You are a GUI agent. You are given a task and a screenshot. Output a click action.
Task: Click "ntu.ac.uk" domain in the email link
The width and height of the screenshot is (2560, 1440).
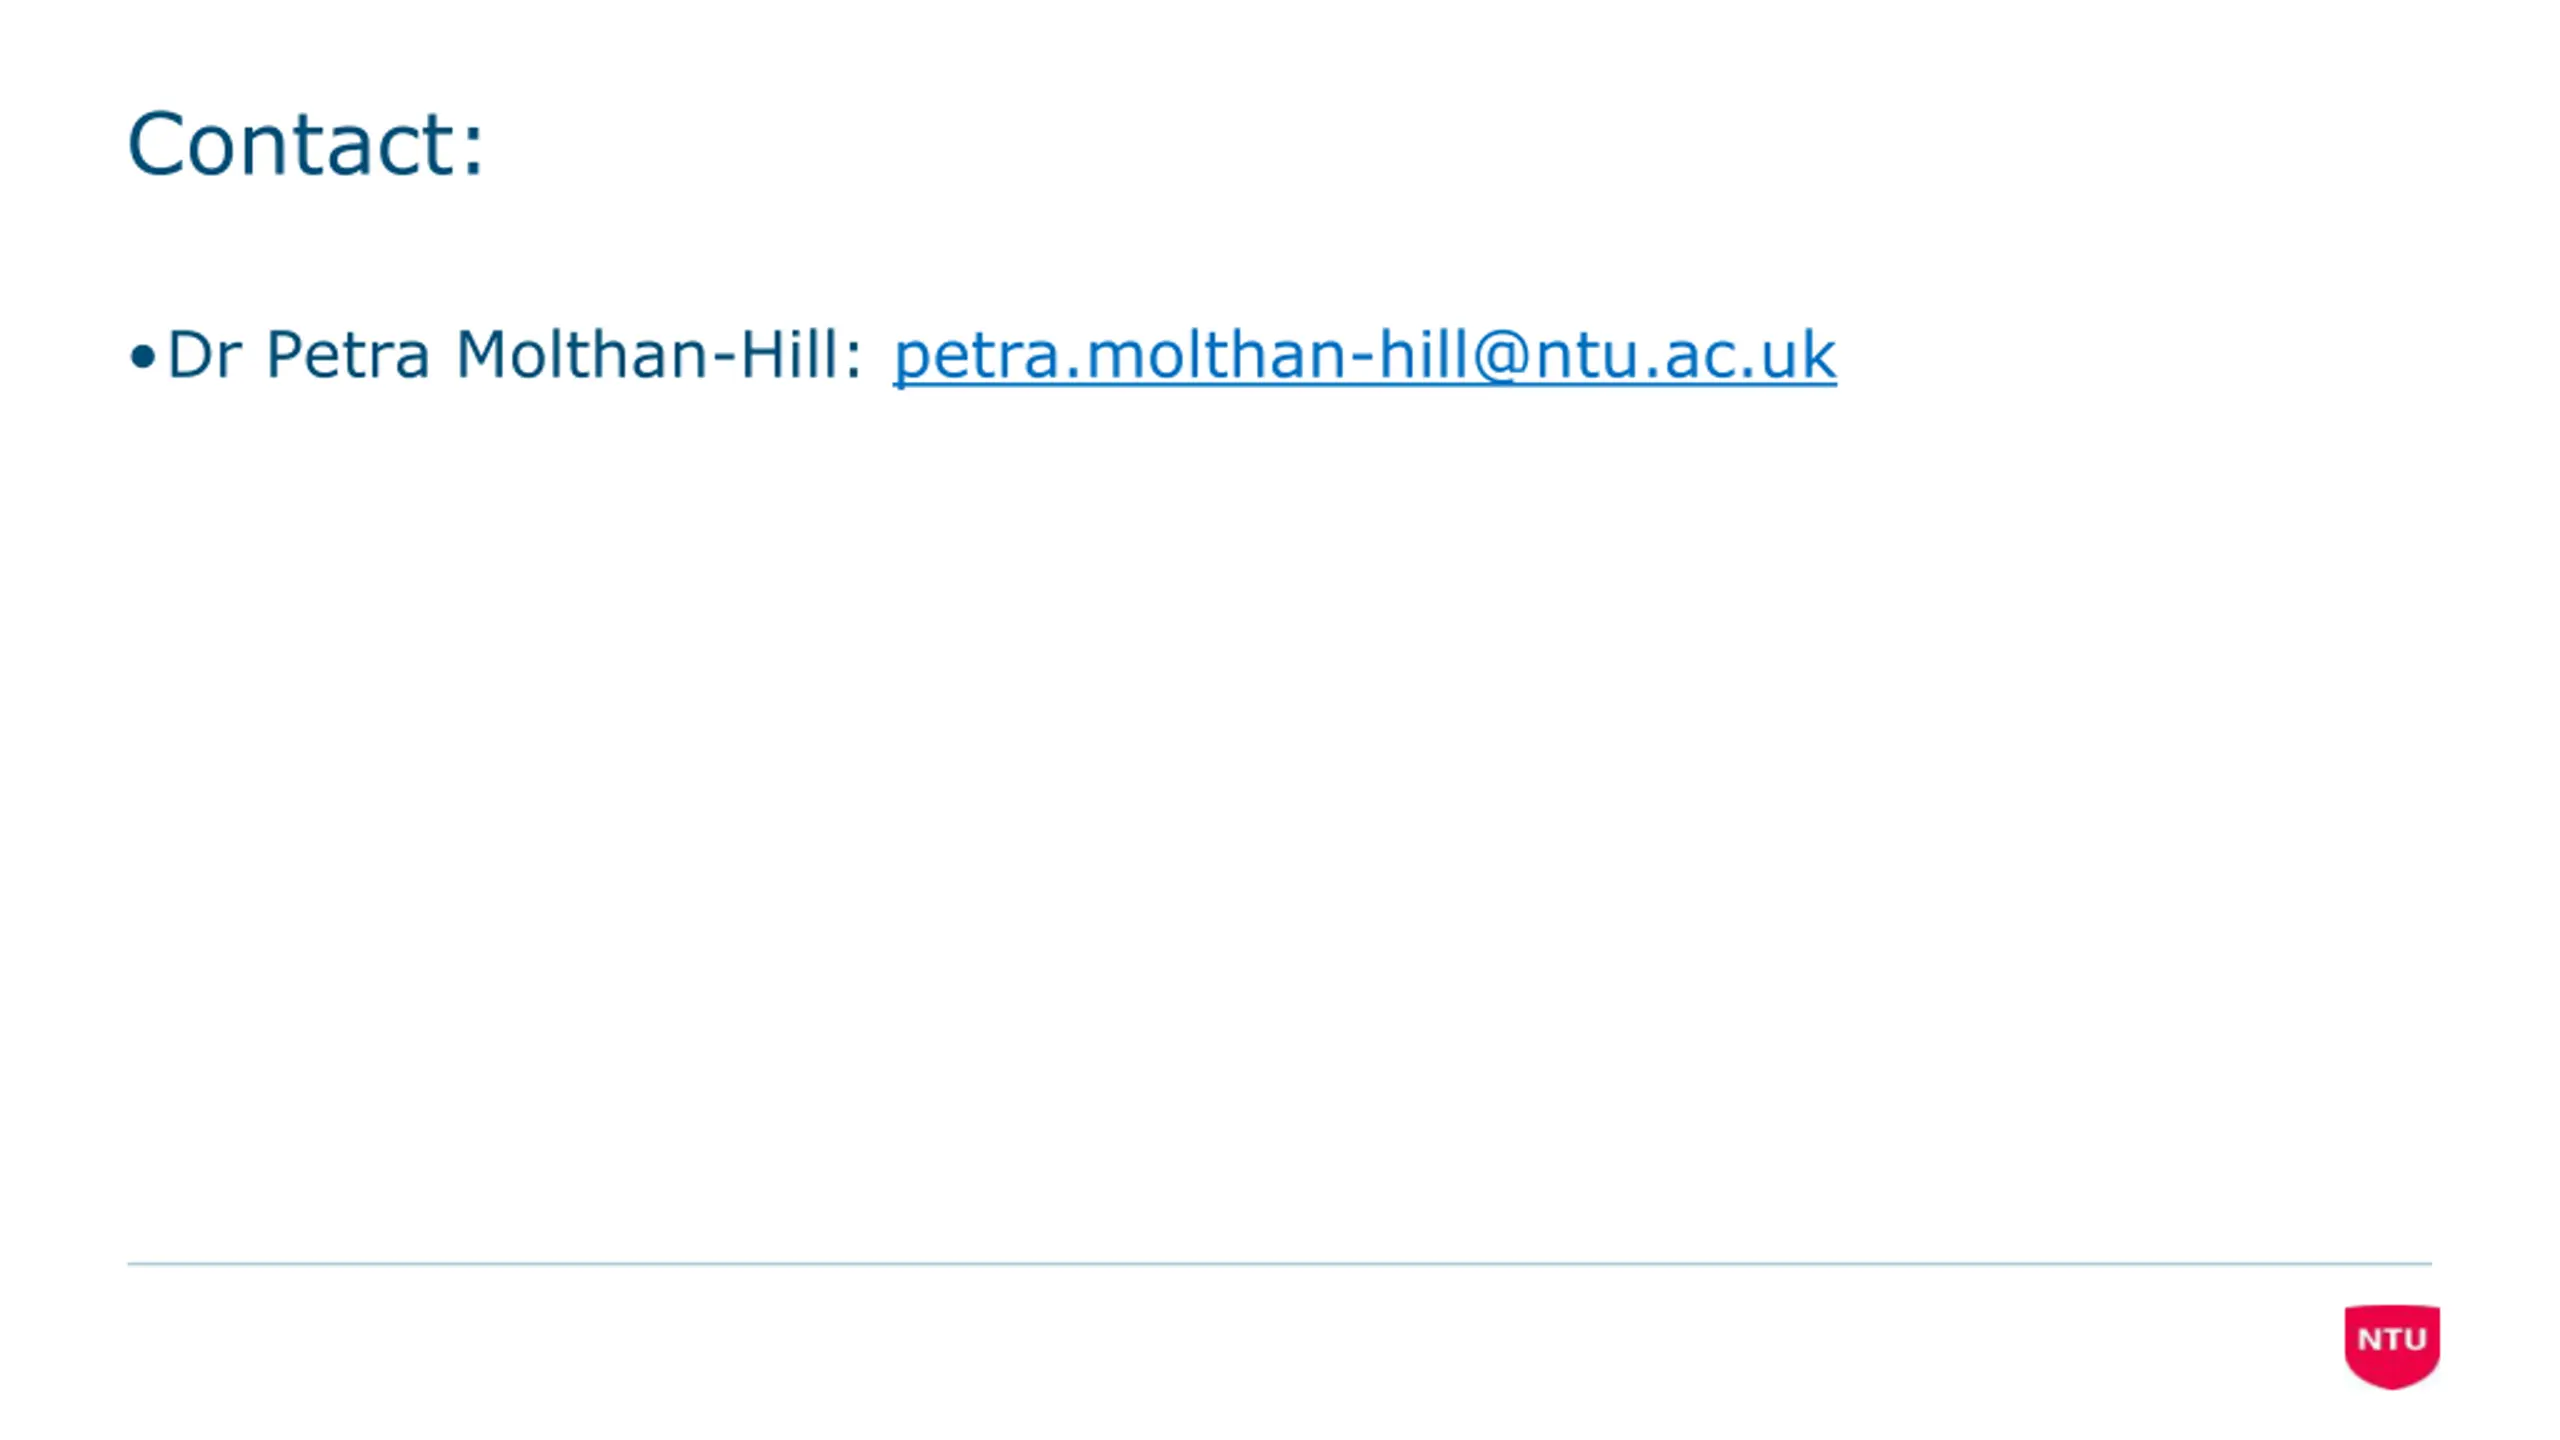click(x=1686, y=355)
